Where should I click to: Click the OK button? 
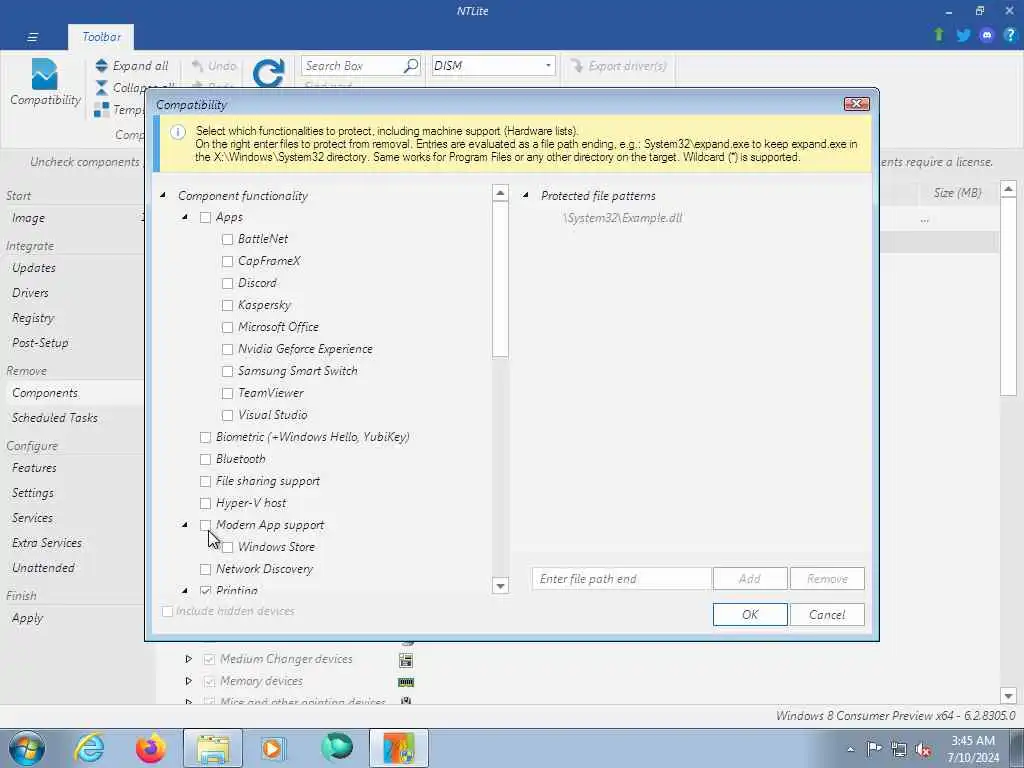click(x=750, y=615)
